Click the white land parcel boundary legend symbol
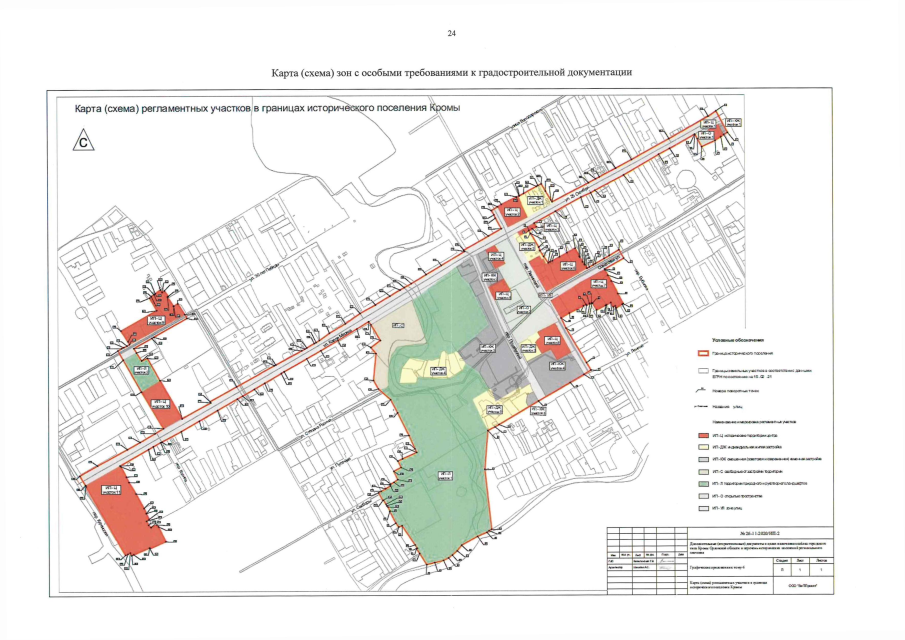The width and height of the screenshot is (905, 640). (x=702, y=371)
